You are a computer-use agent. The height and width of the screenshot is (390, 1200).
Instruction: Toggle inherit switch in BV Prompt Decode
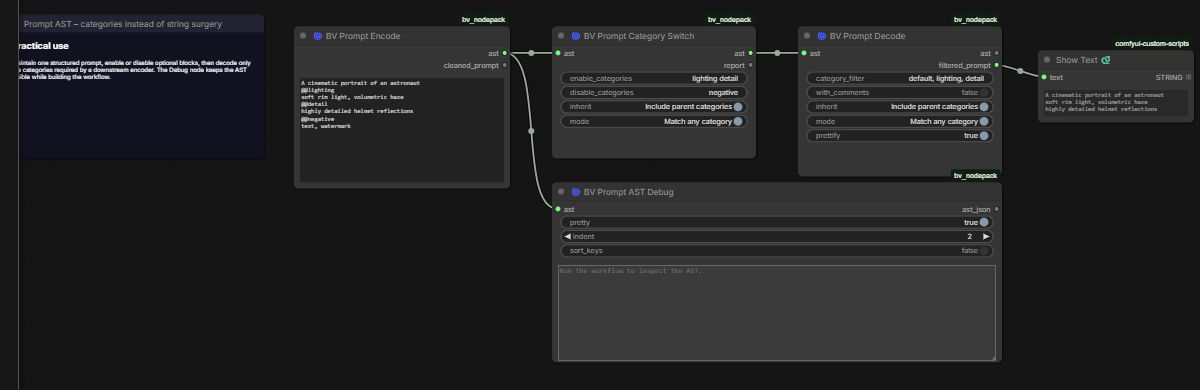(984, 107)
